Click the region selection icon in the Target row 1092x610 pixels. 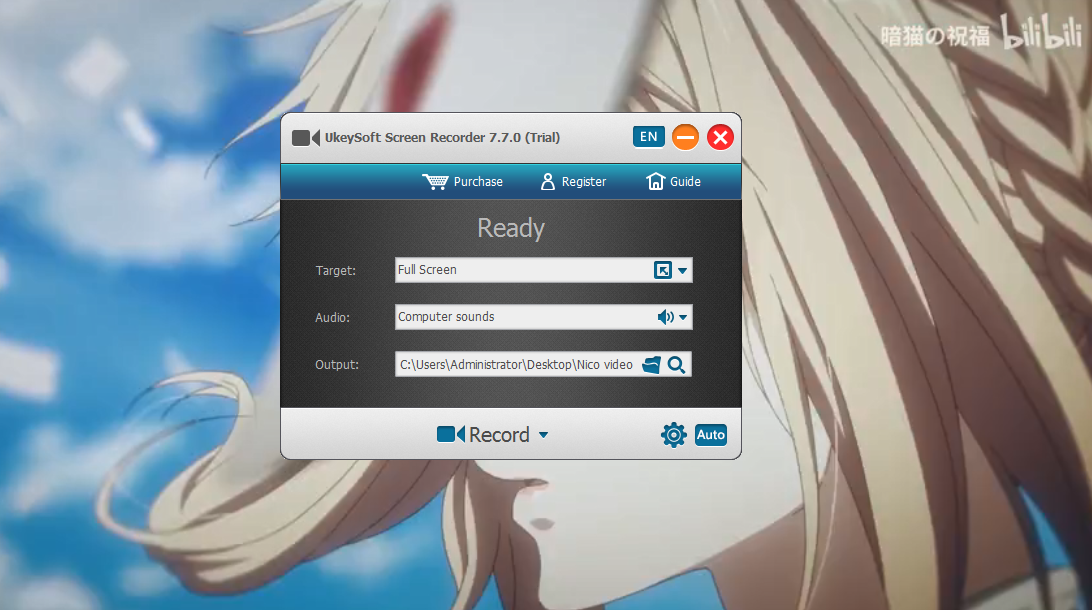click(x=662, y=270)
